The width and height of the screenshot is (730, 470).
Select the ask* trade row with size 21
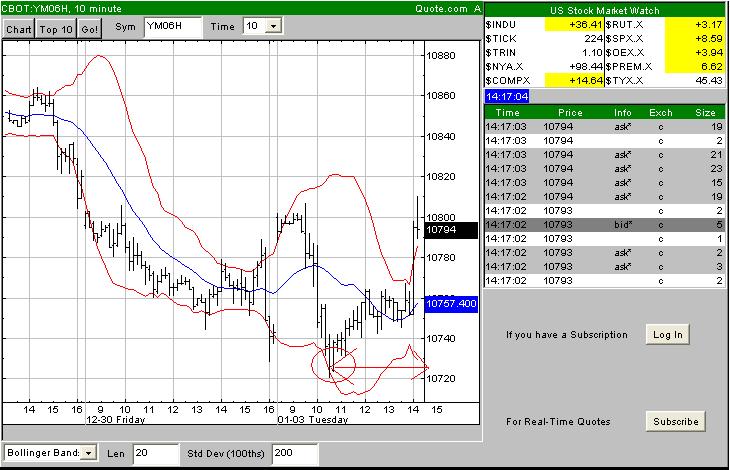(x=604, y=155)
